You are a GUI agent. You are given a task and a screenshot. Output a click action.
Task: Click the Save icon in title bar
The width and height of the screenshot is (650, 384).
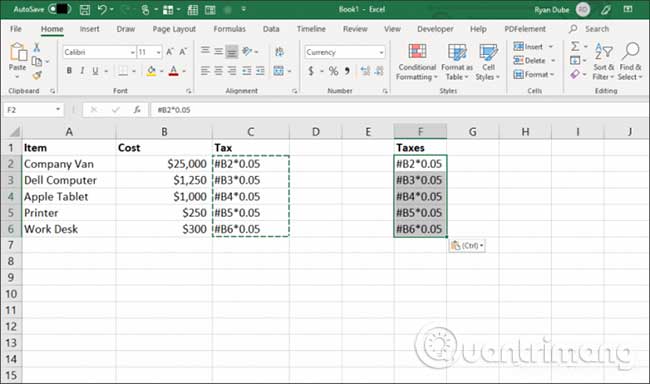(x=85, y=10)
